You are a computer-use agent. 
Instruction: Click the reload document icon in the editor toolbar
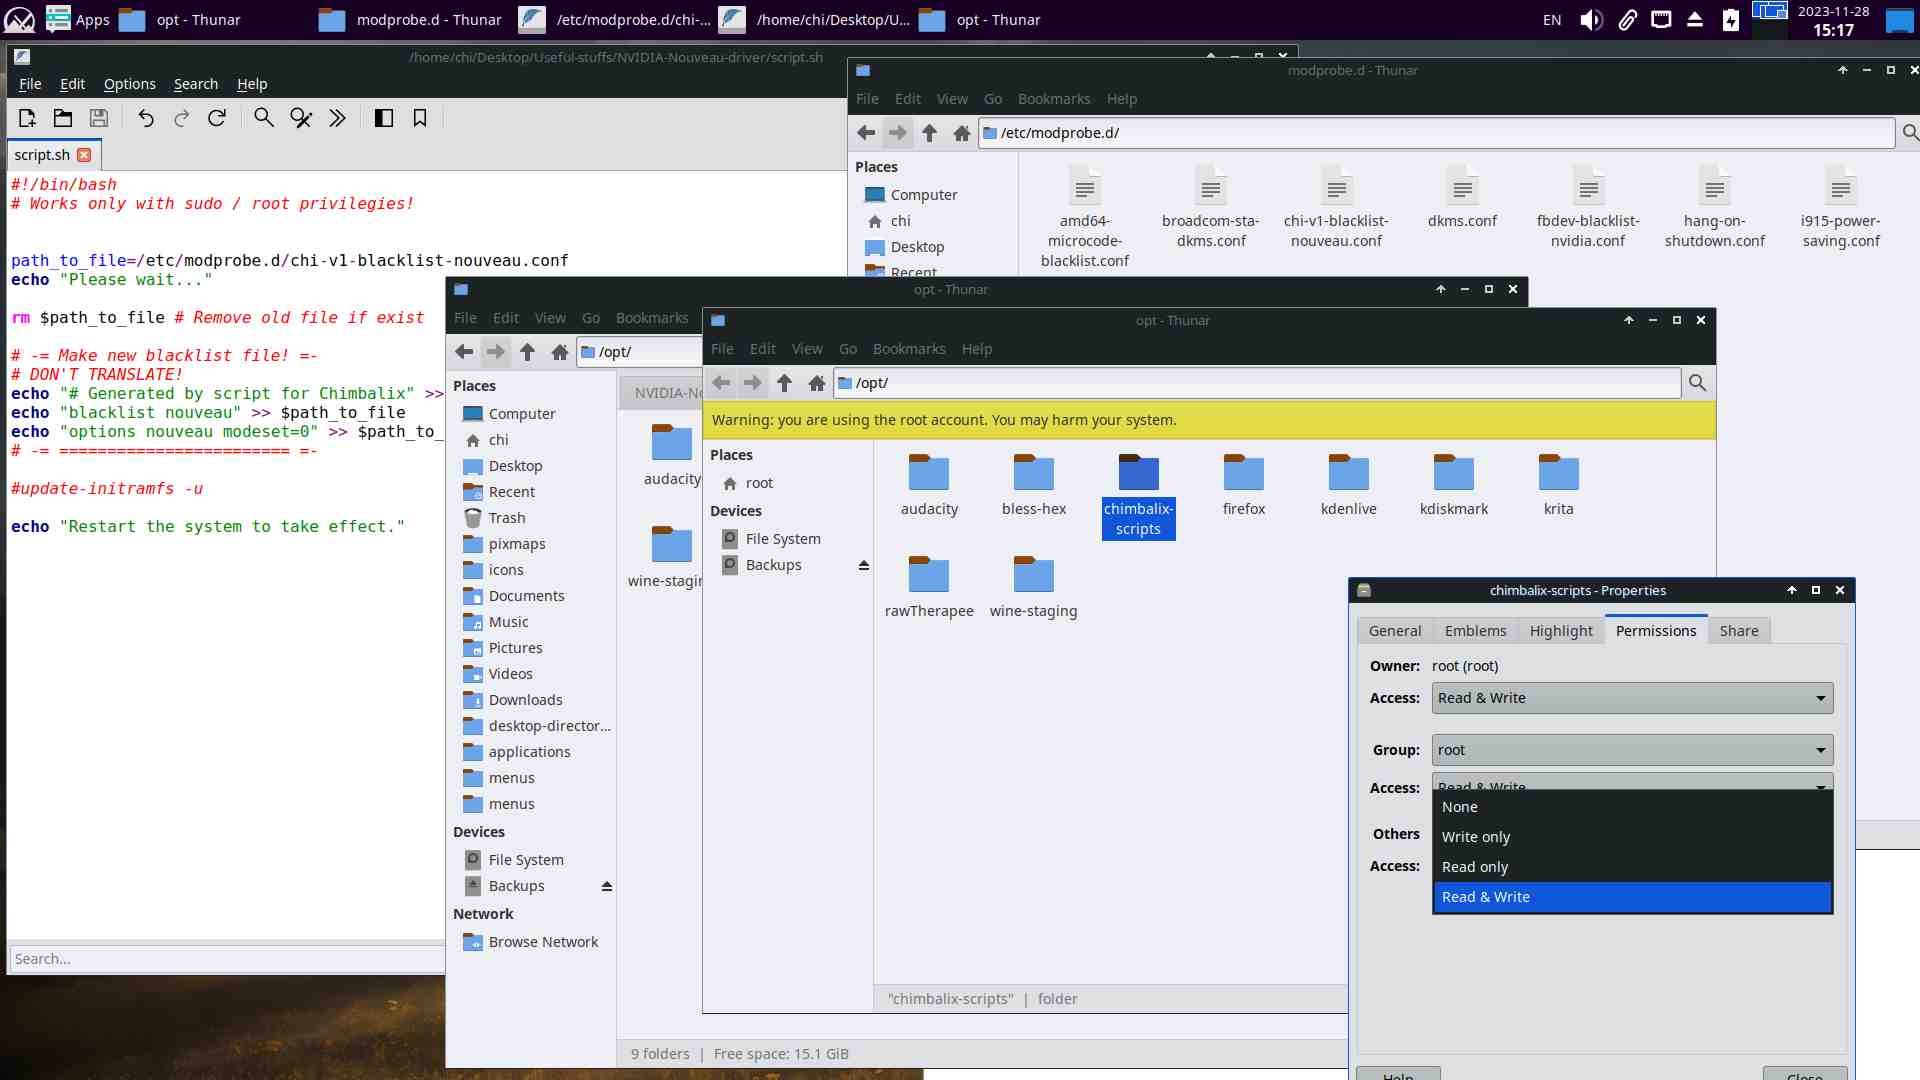pyautogui.click(x=217, y=118)
